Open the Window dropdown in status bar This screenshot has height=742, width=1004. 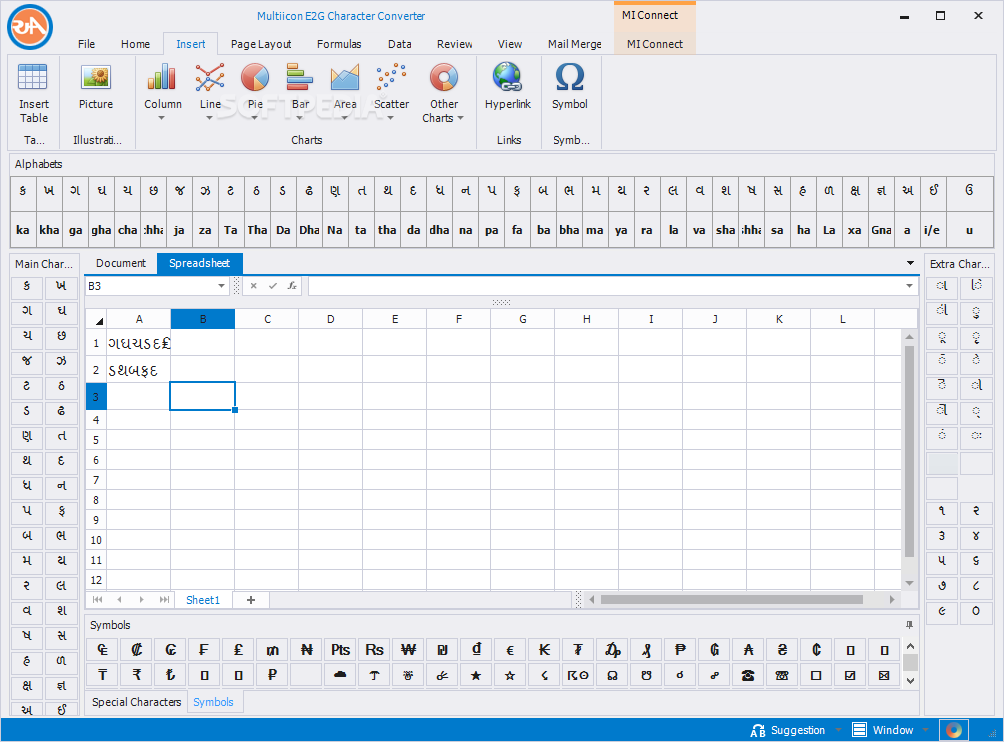(x=925, y=730)
